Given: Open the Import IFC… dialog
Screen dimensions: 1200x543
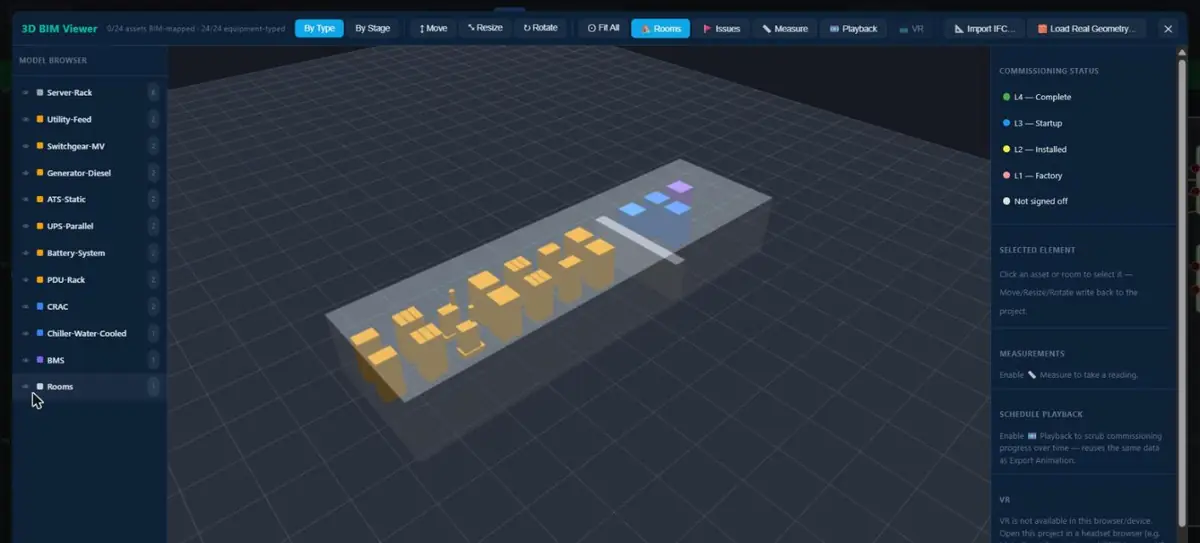Looking at the screenshot, I should pos(985,28).
